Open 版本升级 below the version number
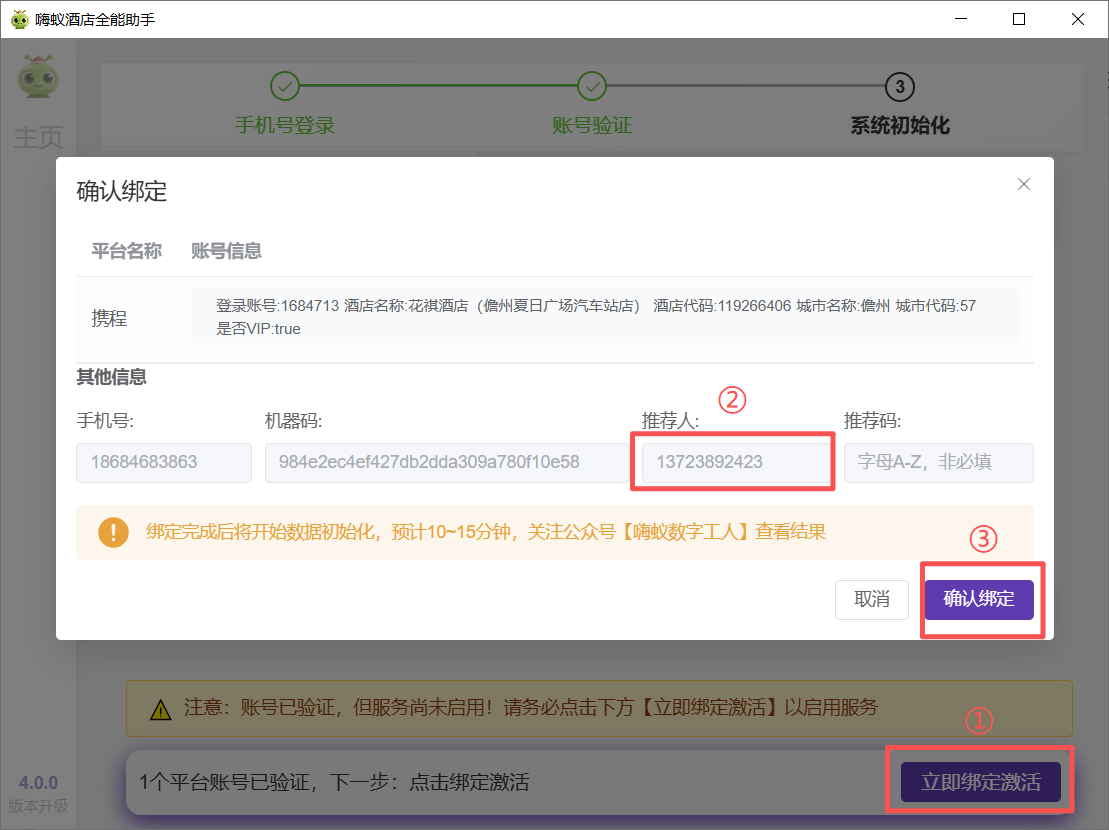Screen dimensions: 1109x830 [x=38, y=807]
